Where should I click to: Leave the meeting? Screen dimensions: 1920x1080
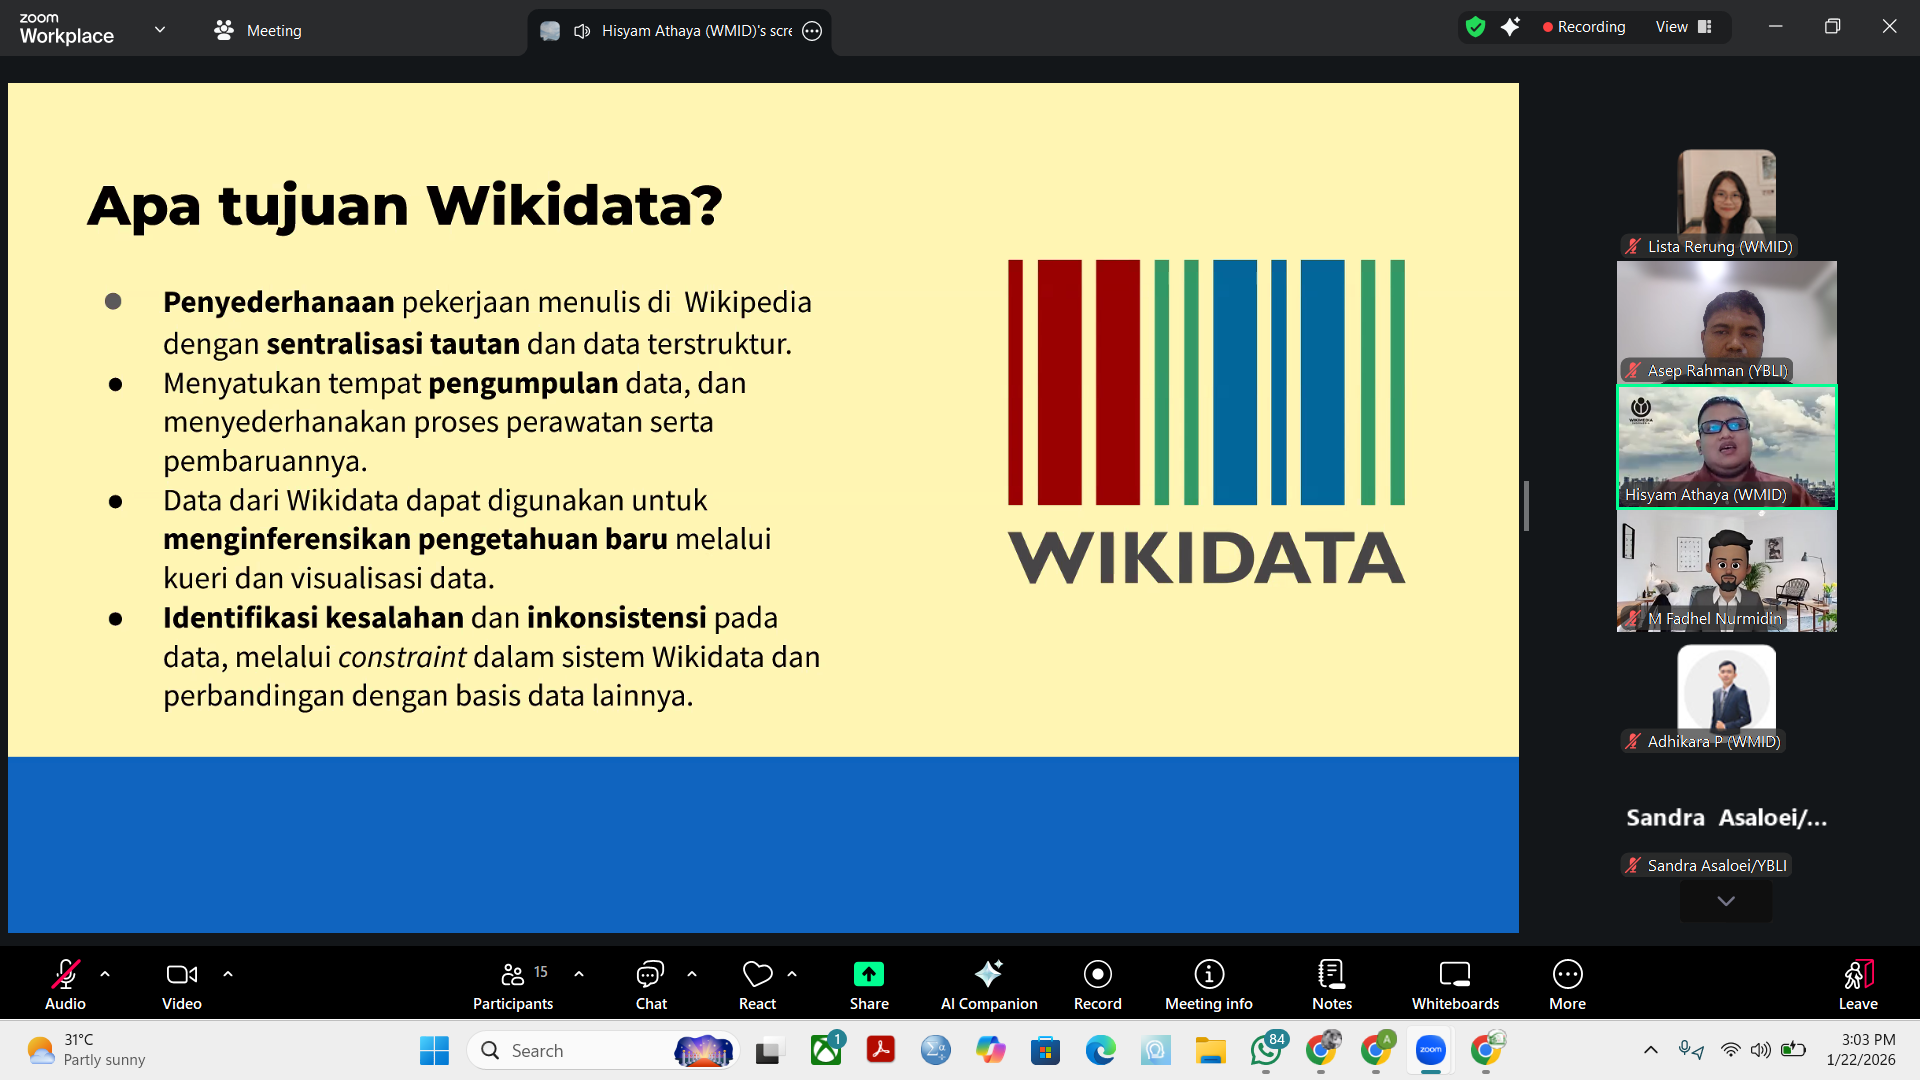[1857, 984]
